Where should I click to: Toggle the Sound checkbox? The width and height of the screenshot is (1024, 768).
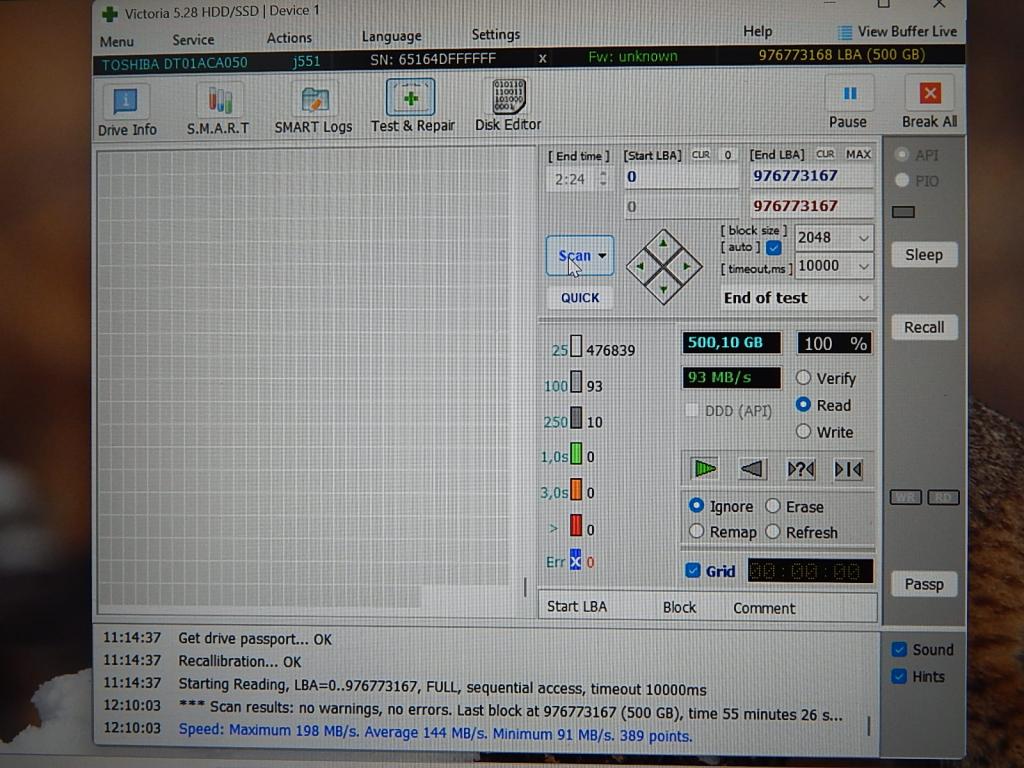(x=900, y=649)
